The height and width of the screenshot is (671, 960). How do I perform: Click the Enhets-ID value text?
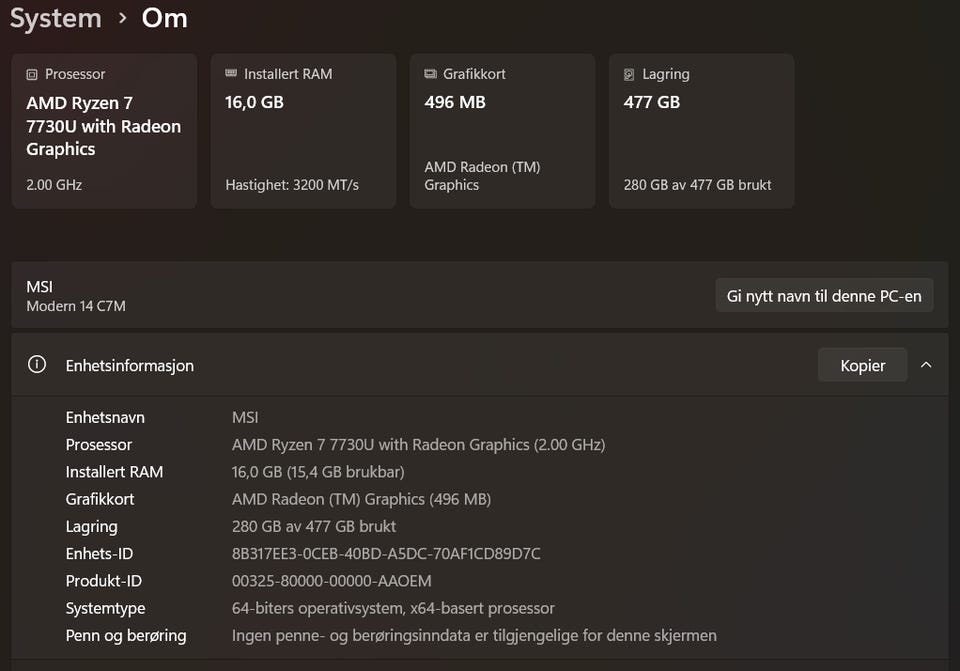(386, 553)
